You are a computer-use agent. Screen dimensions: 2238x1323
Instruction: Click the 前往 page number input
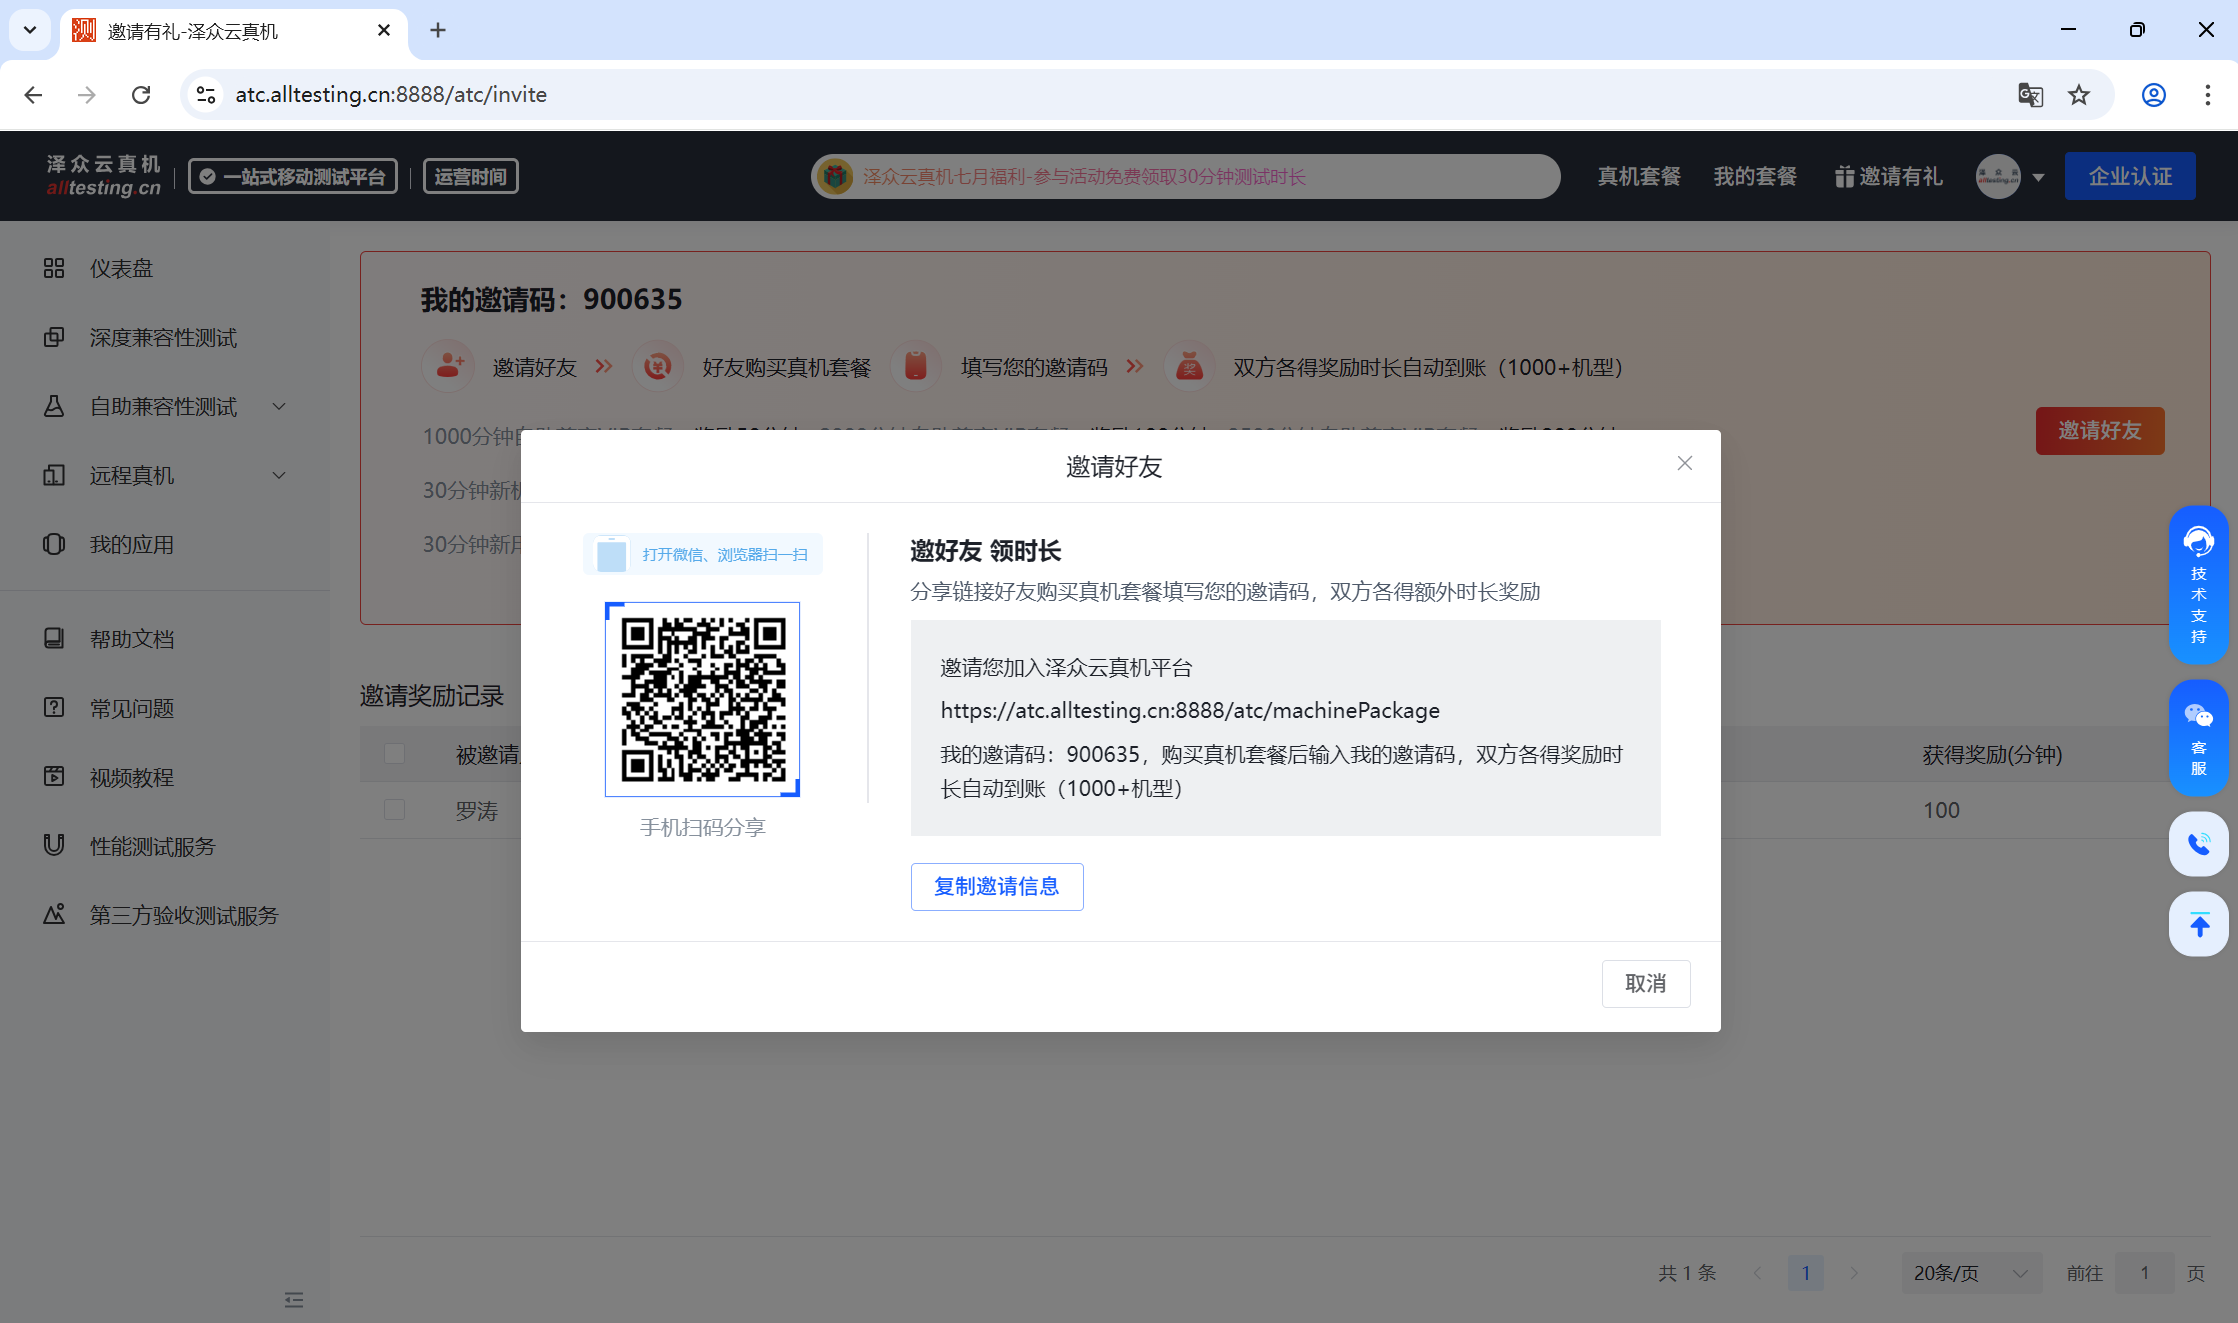(2145, 1273)
